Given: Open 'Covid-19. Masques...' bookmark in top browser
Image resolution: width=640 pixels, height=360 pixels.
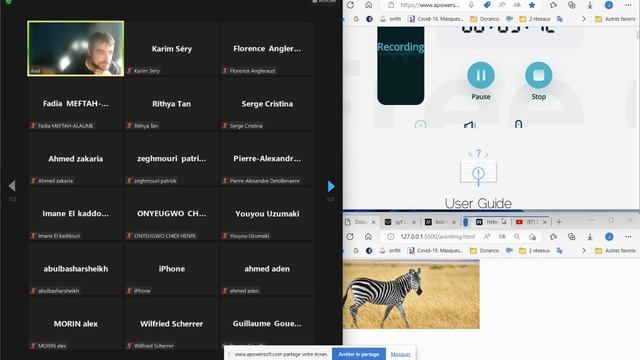Looking at the screenshot, I should (436, 19).
